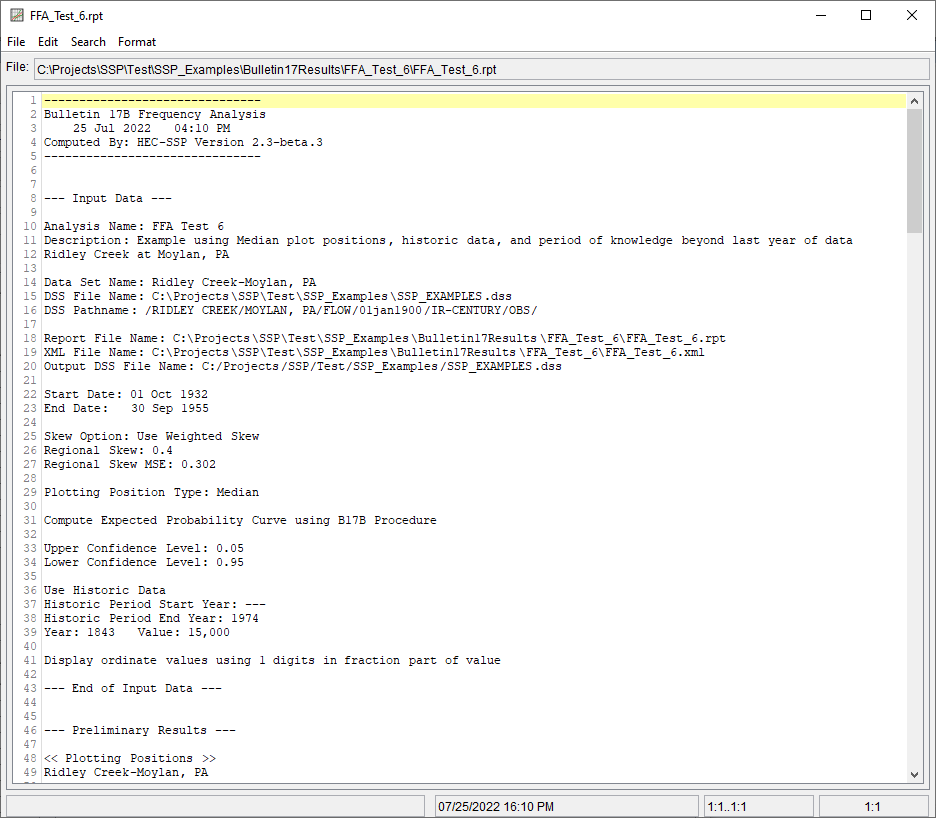The image size is (936, 818).
Task: Click the date stamp '25 Jul 2022 04:10 PM'
Action: [x=152, y=128]
